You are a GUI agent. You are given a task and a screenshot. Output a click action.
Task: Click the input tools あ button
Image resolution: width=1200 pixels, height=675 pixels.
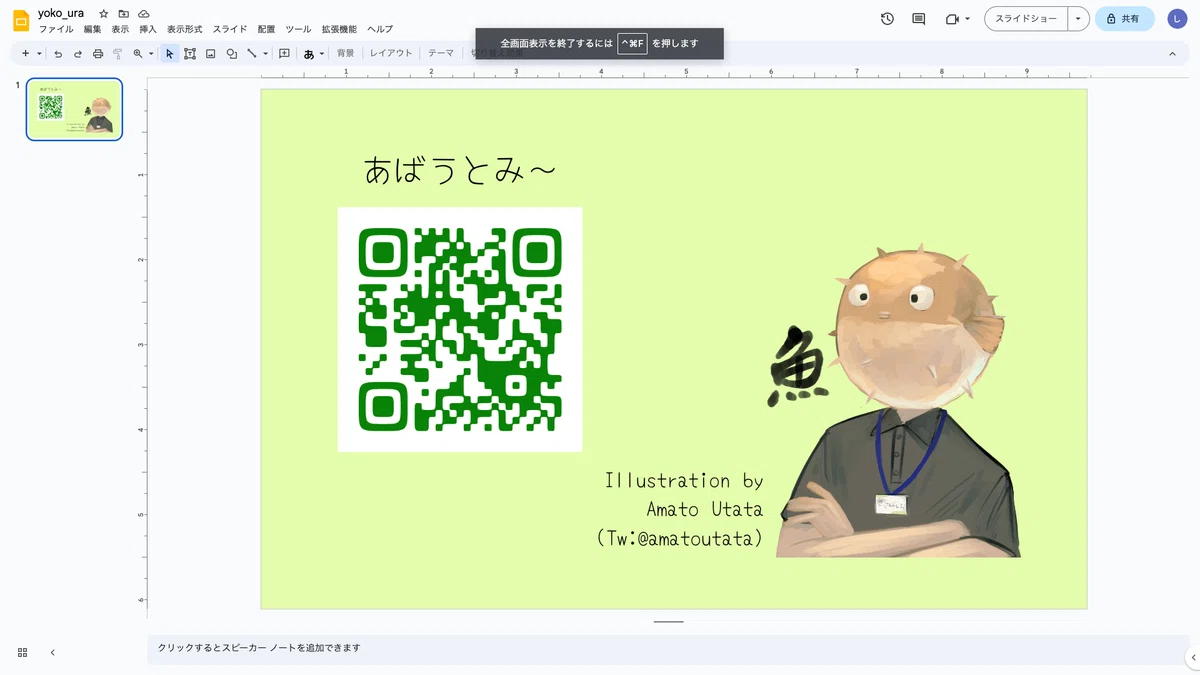pos(308,53)
